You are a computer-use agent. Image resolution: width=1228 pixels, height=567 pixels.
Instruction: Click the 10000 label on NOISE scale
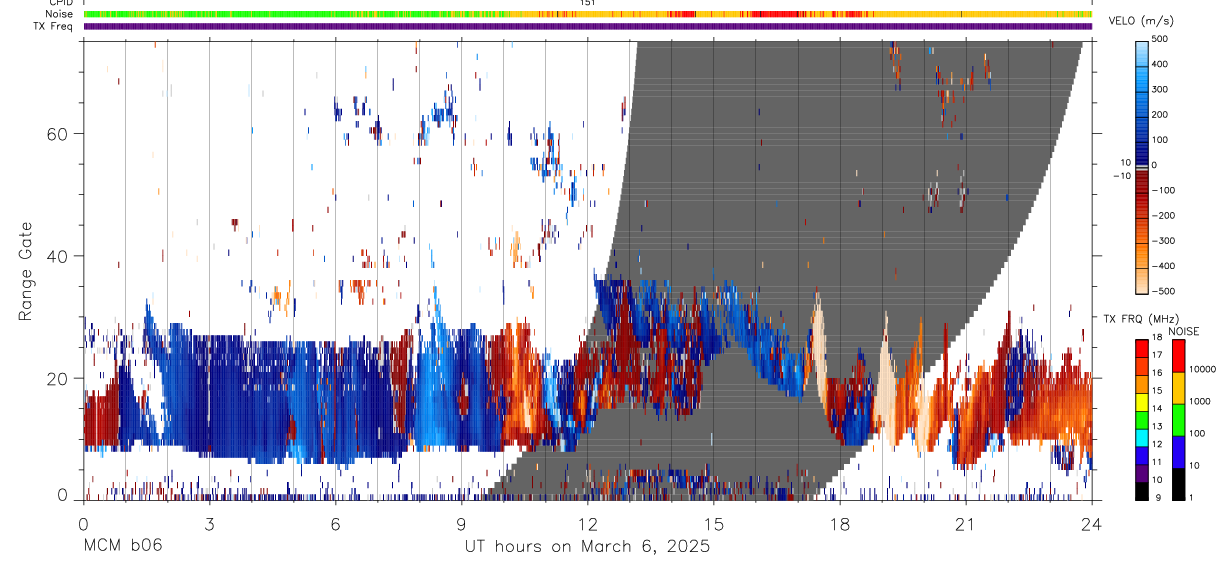pyautogui.click(x=1202, y=369)
